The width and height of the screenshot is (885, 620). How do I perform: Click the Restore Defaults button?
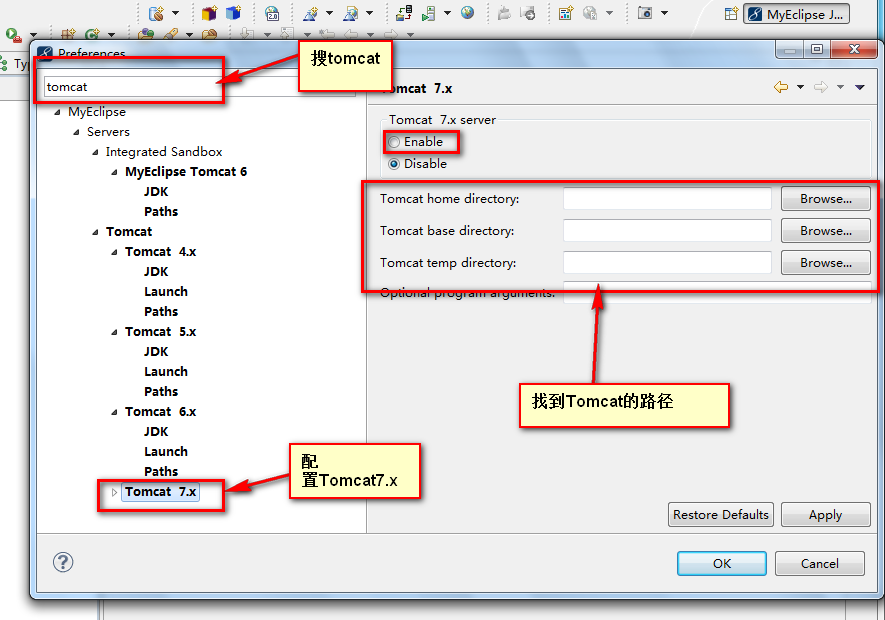click(x=721, y=515)
